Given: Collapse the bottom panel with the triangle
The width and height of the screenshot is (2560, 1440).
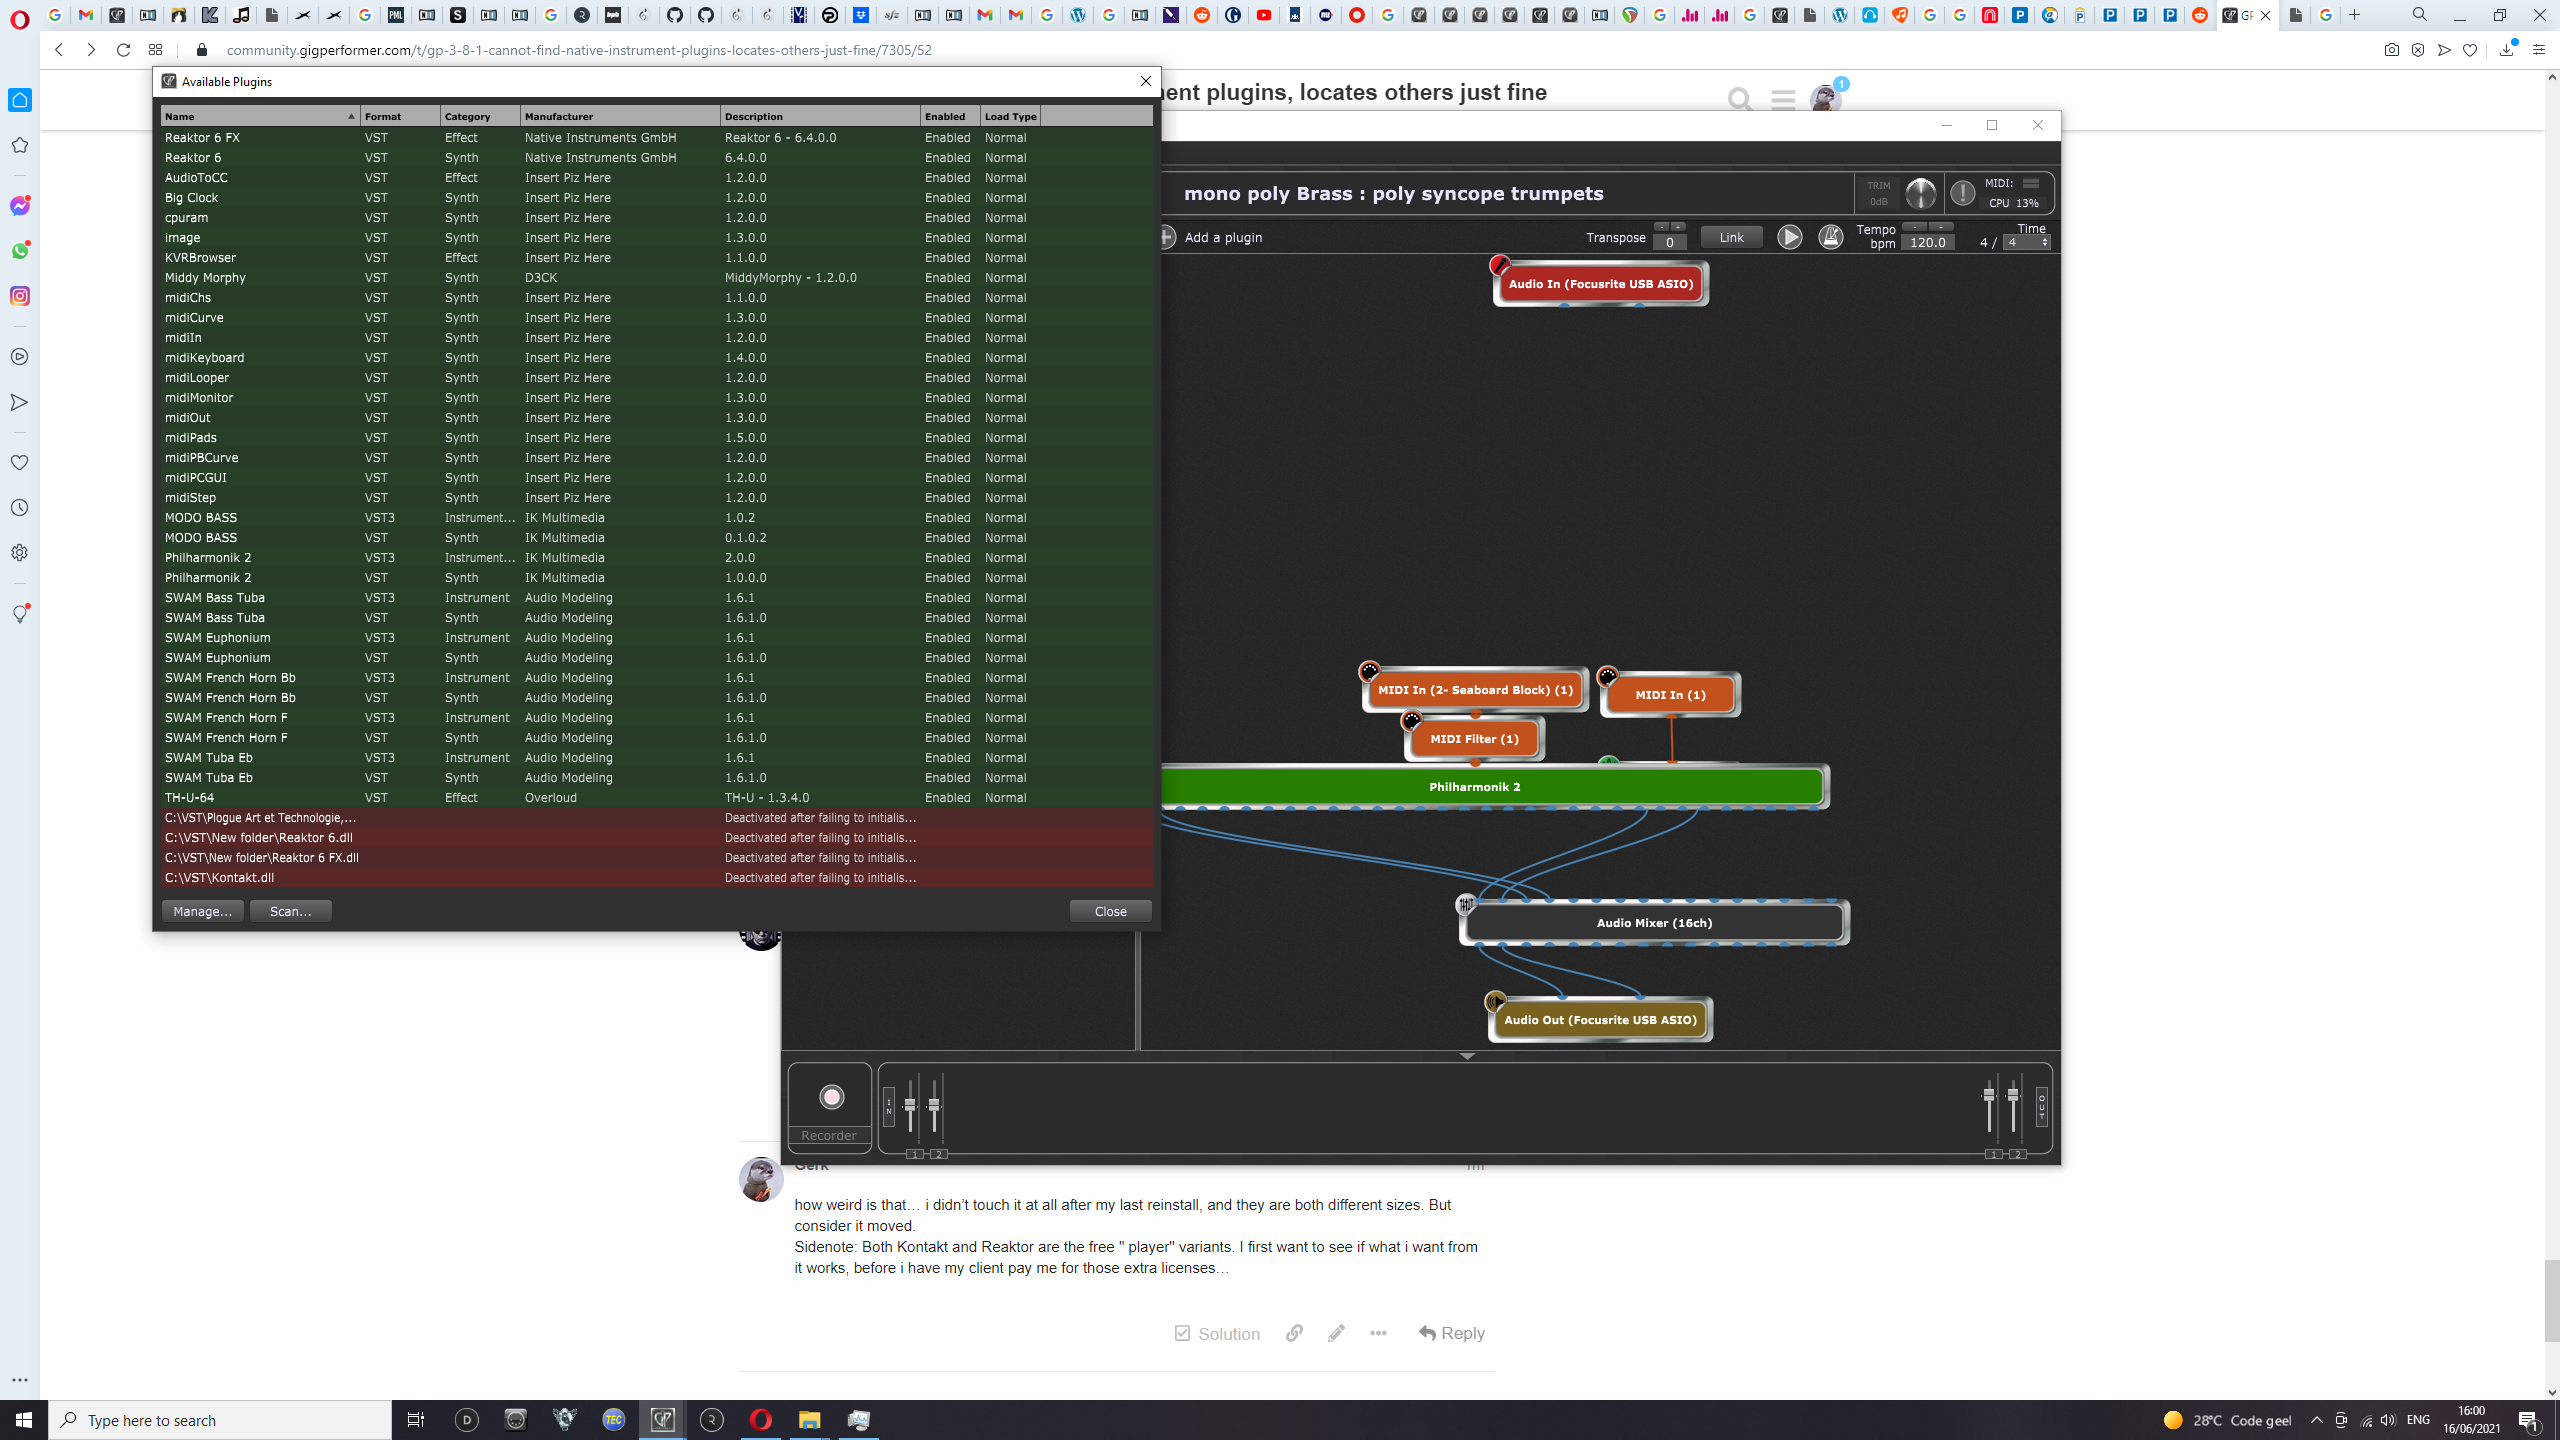Looking at the screenshot, I should pos(1467,1056).
